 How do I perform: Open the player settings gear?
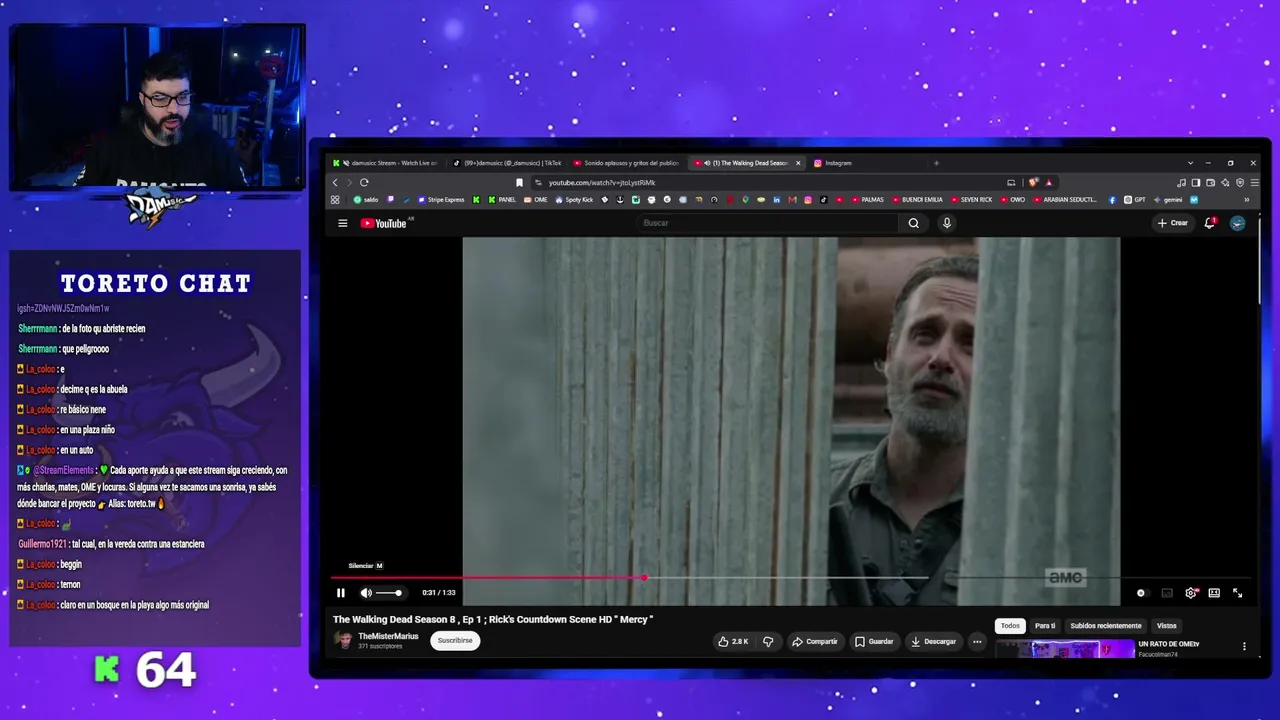click(x=1190, y=593)
